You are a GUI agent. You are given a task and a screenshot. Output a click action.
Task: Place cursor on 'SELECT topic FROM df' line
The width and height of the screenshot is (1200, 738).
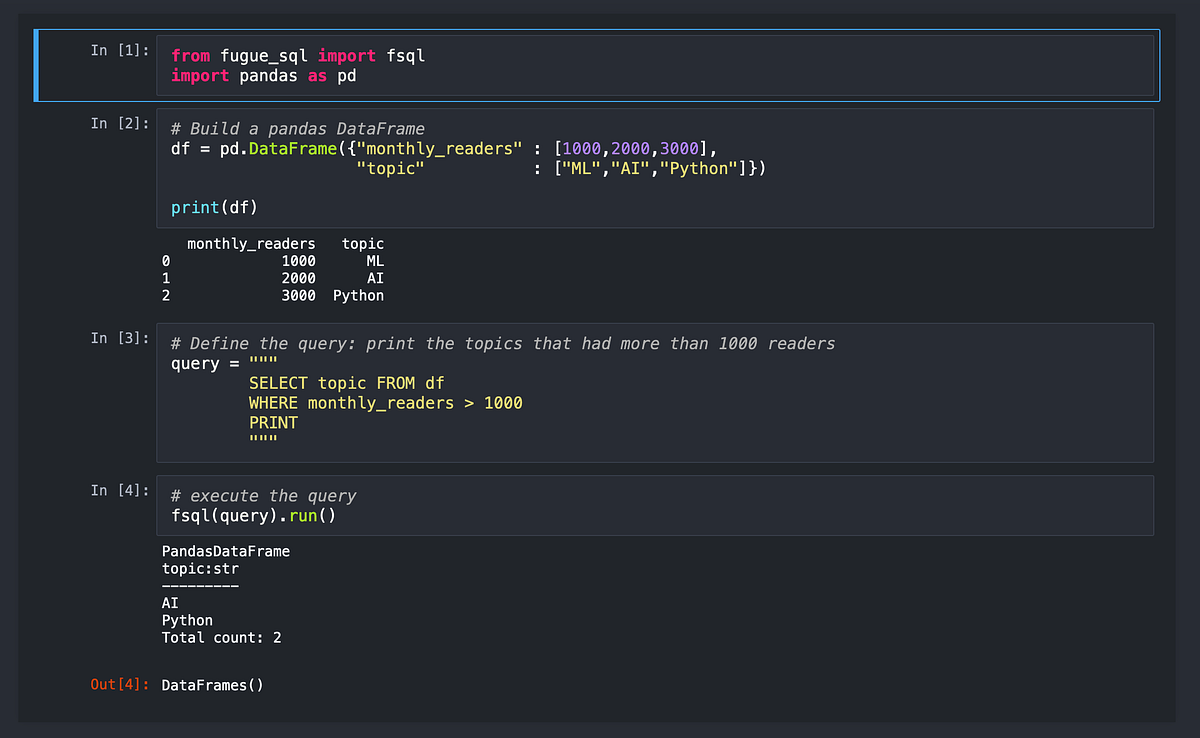[x=347, y=383]
